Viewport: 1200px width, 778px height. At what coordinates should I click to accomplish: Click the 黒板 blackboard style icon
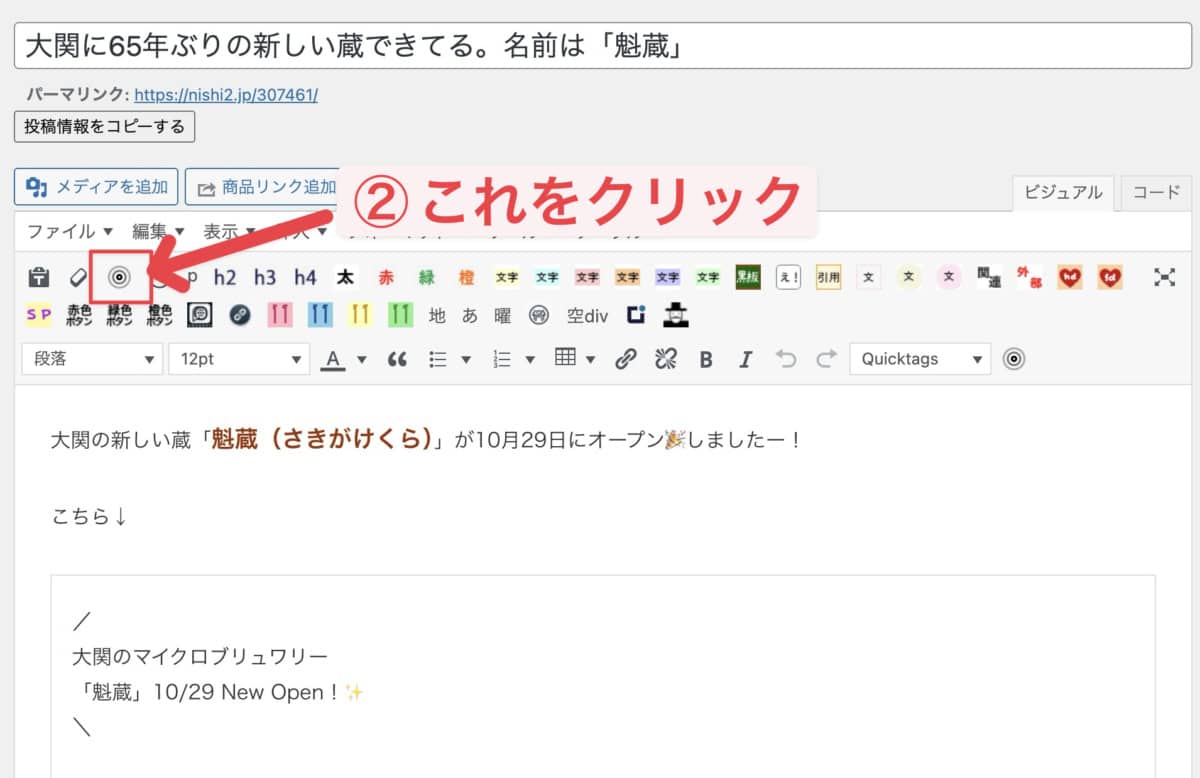point(748,277)
